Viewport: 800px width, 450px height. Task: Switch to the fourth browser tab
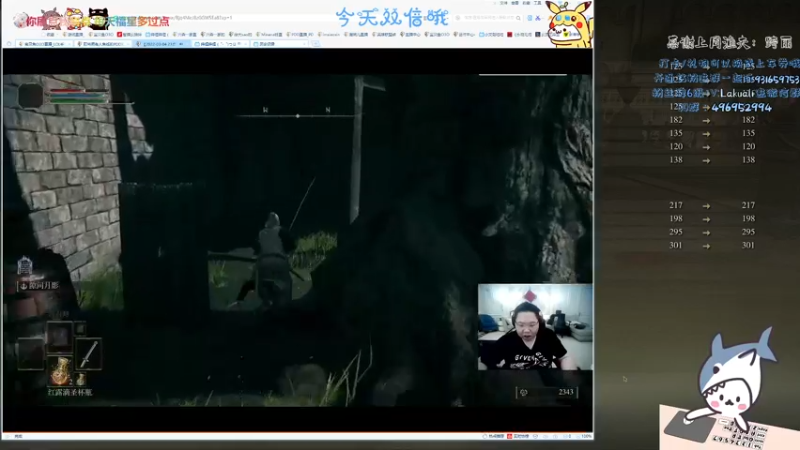pyautogui.click(x=221, y=44)
